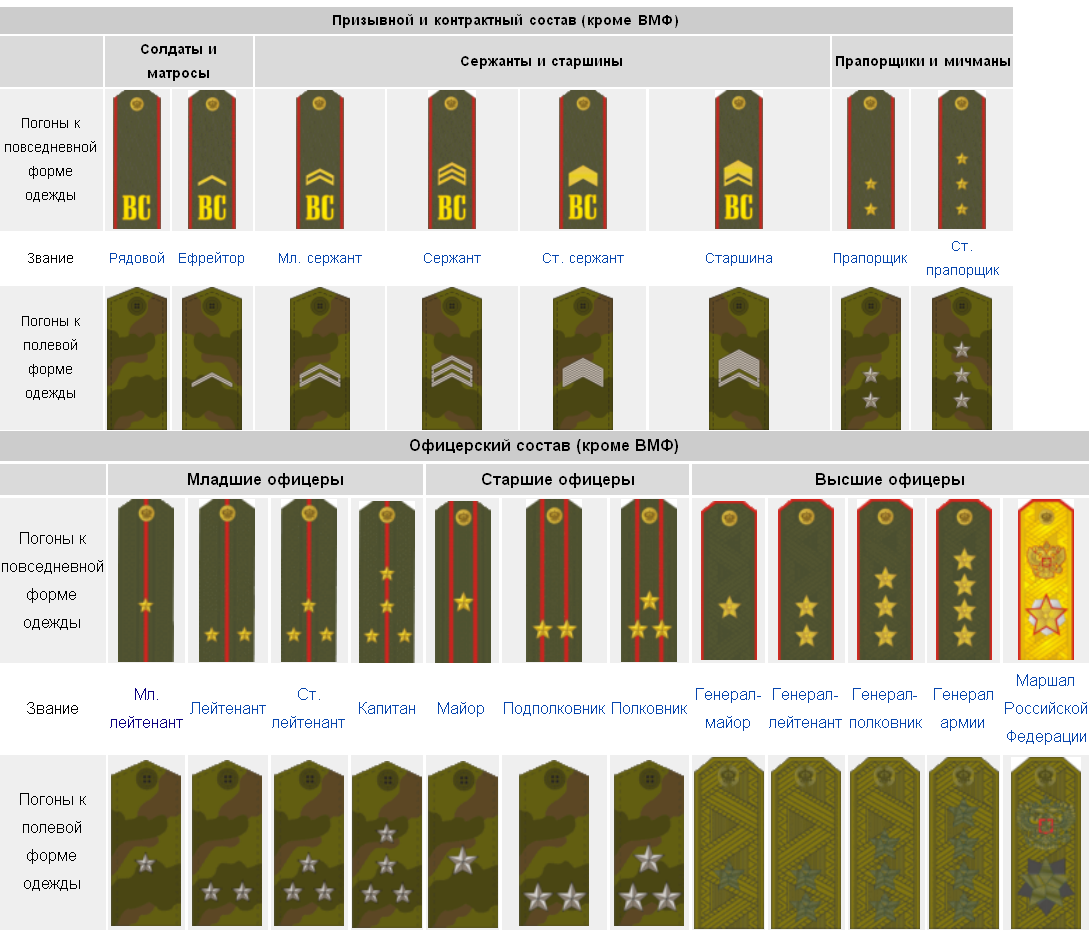Click Старшина field camouflage epaulette

coord(738,358)
